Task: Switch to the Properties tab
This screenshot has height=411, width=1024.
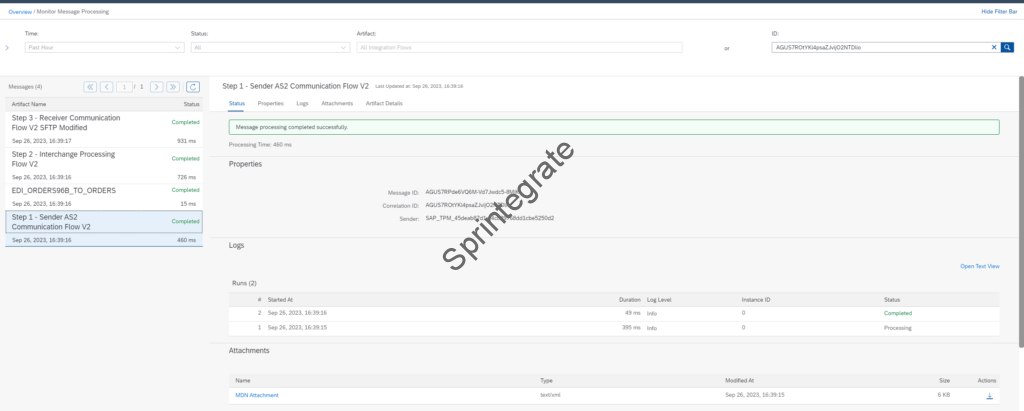Action: tap(270, 103)
